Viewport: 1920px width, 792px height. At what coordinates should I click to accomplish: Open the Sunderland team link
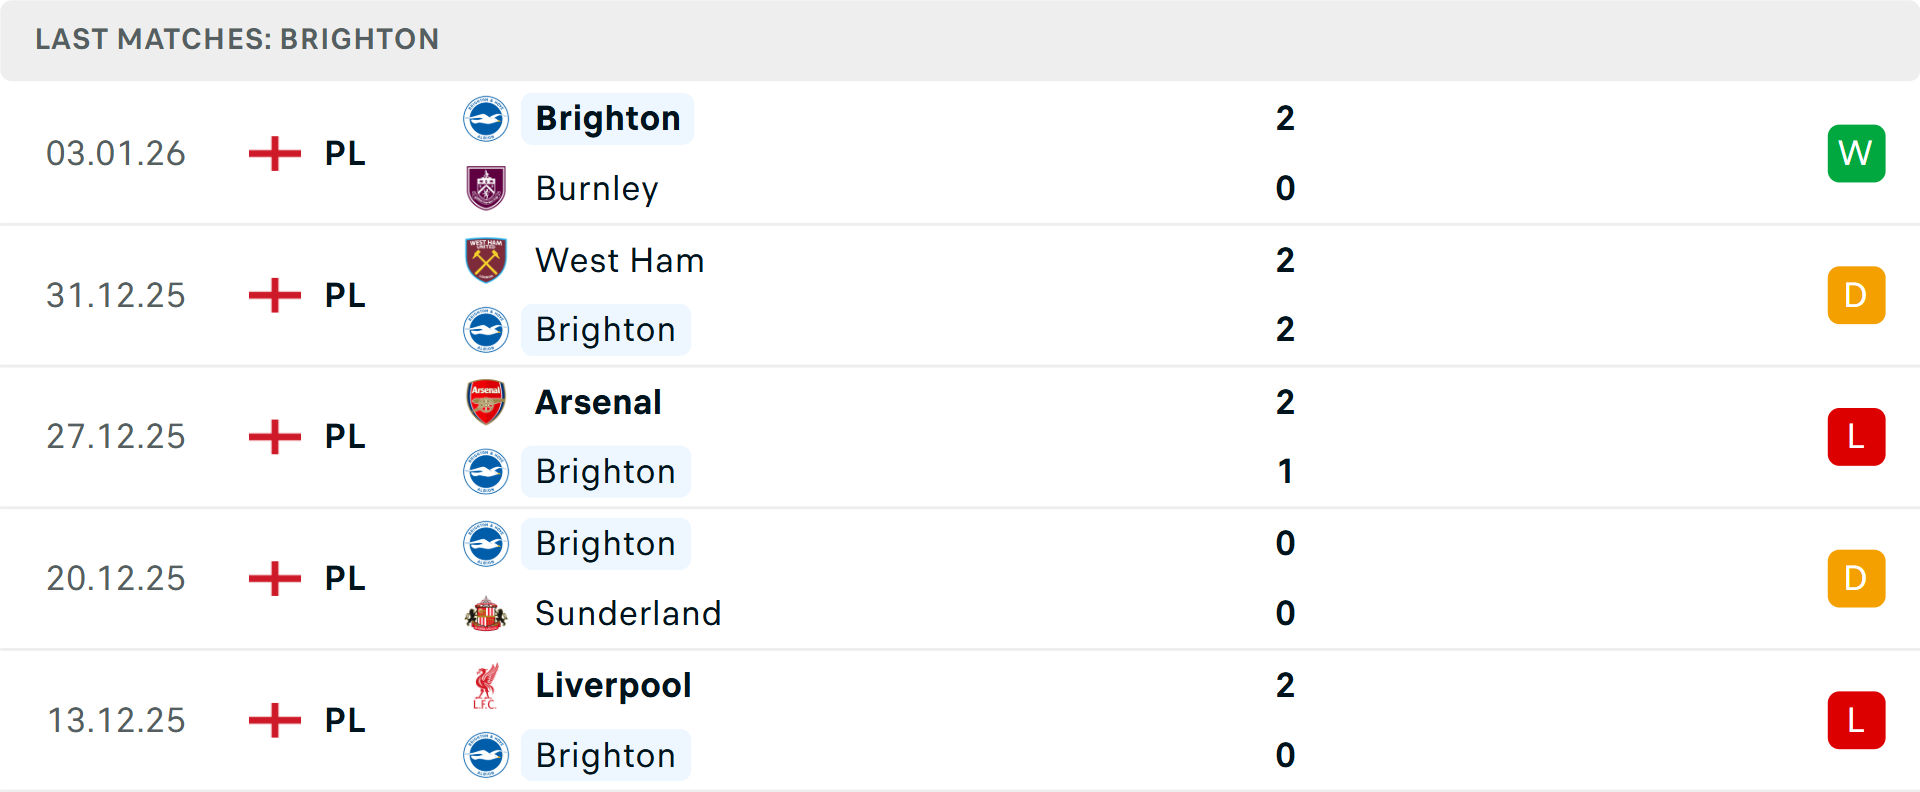click(628, 613)
